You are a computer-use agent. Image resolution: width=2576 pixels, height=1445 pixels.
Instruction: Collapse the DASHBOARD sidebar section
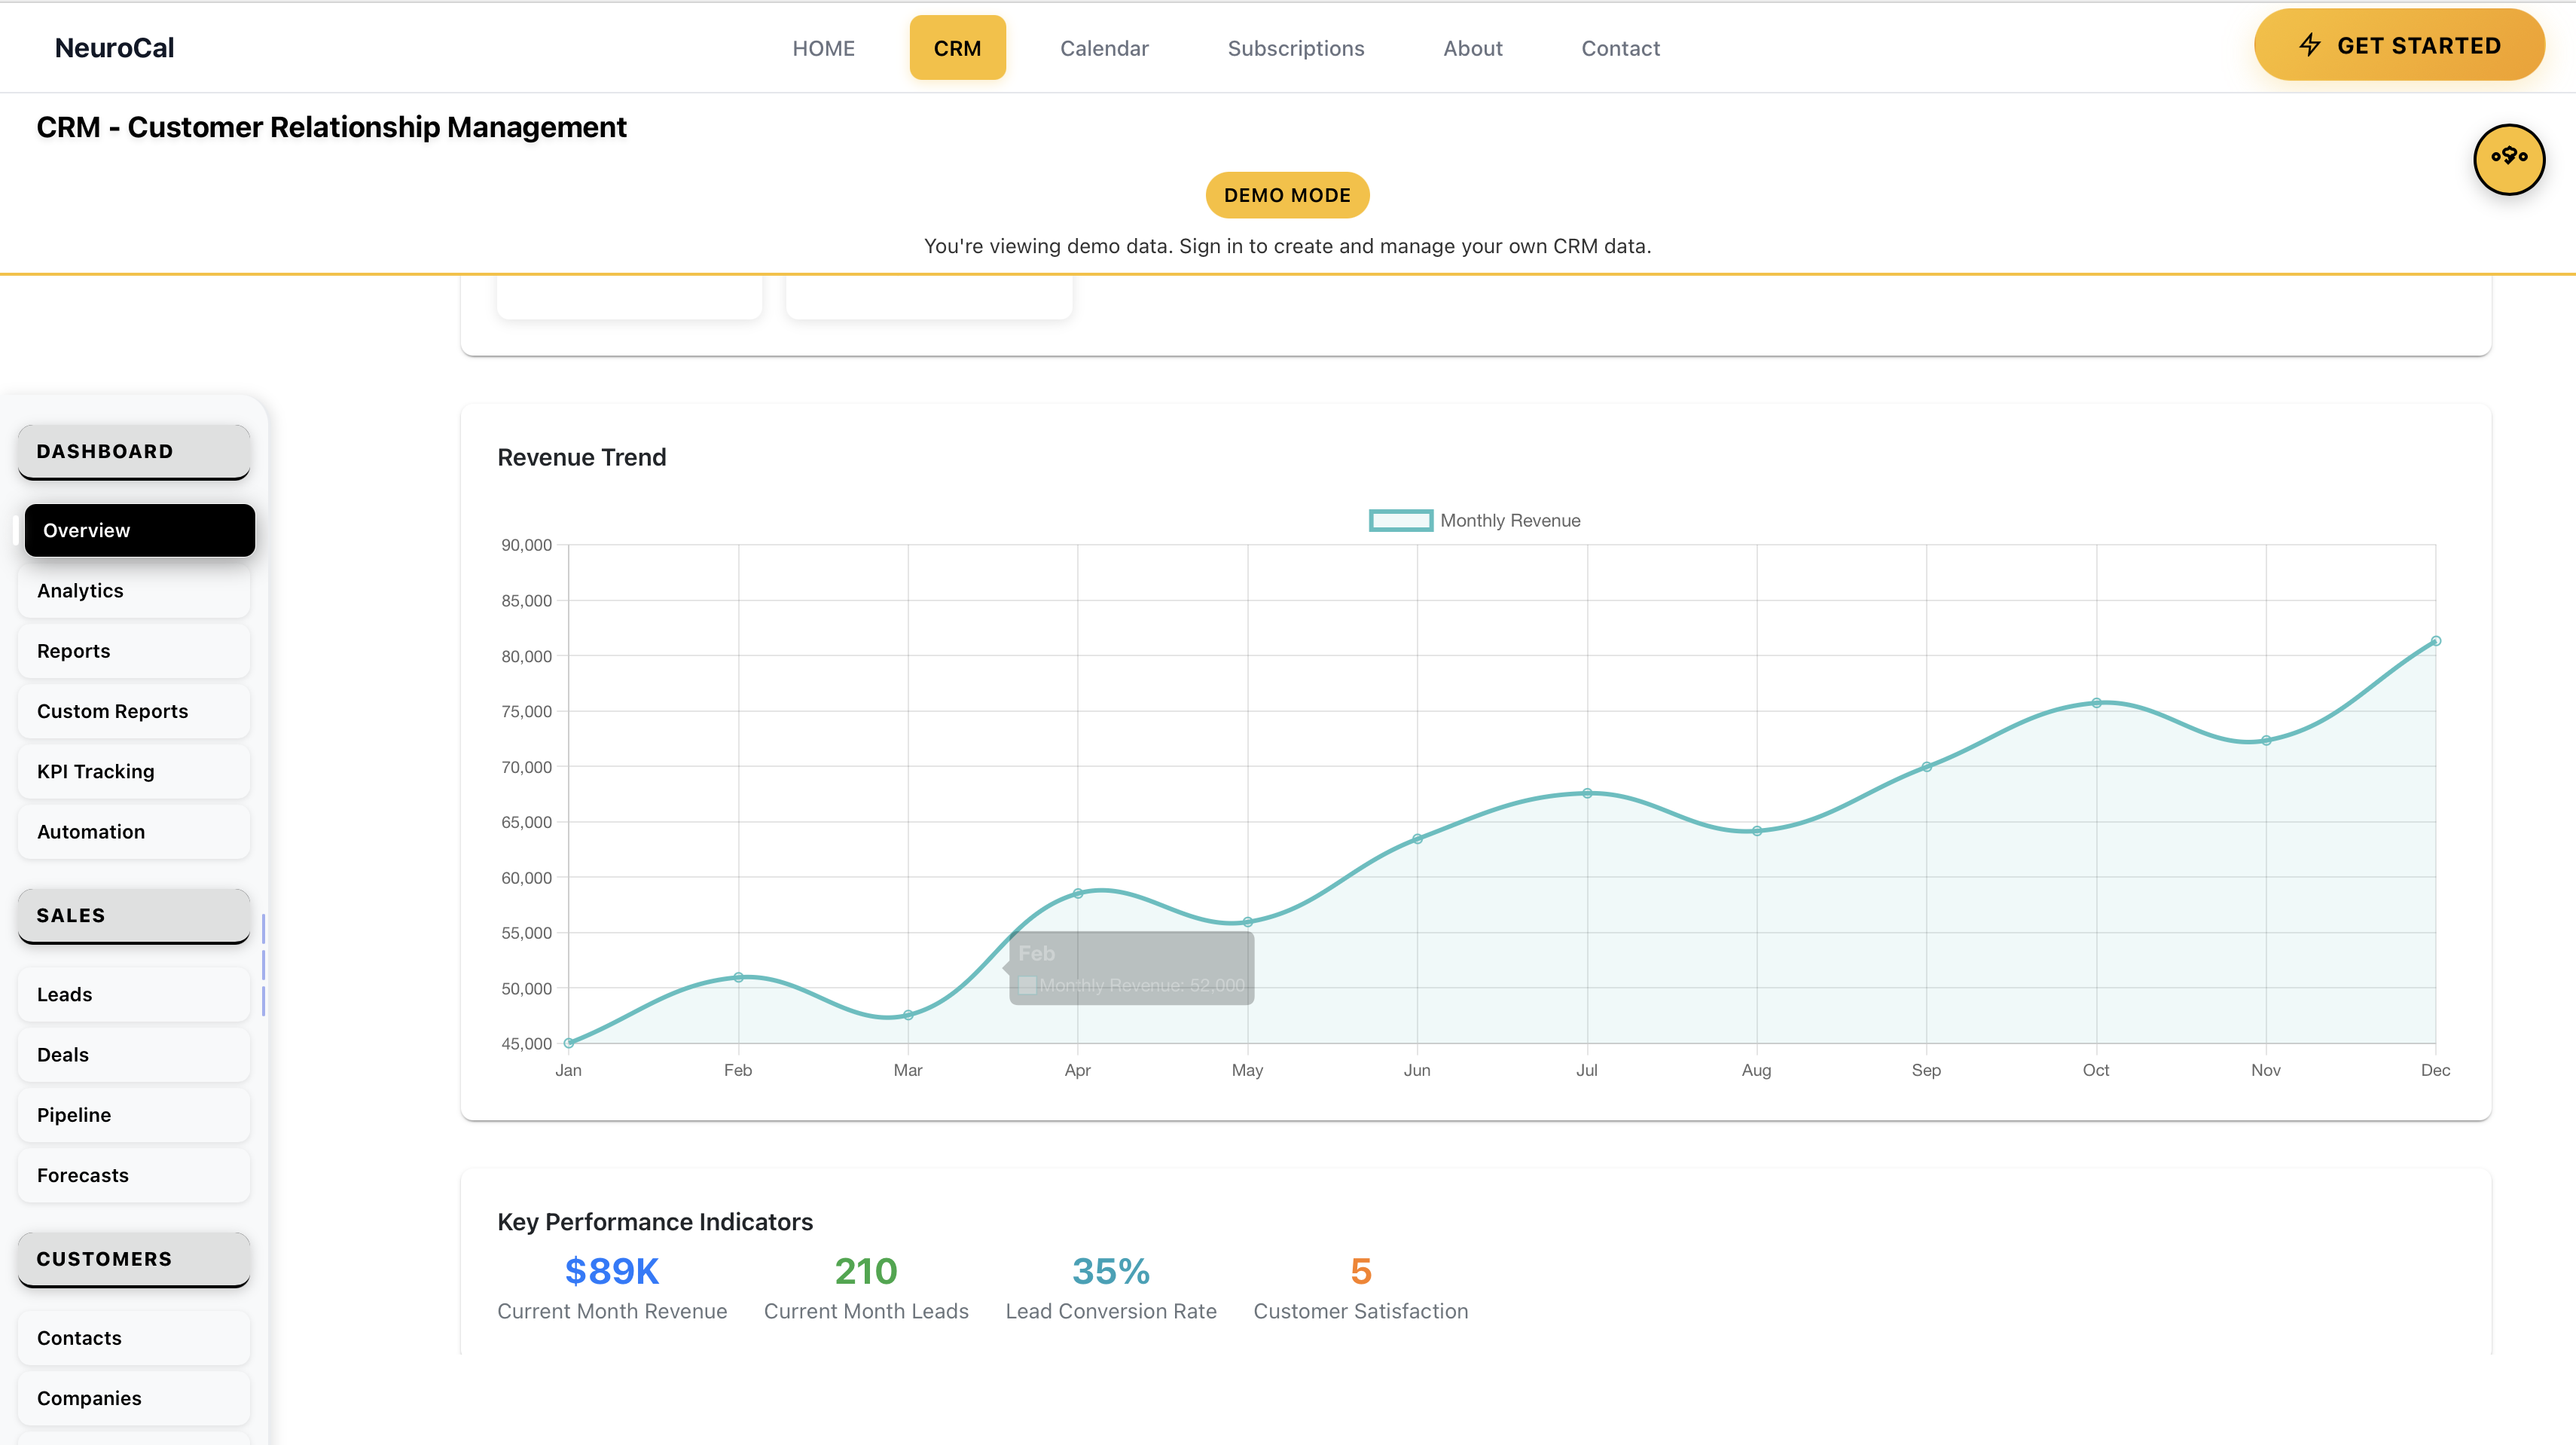(x=134, y=452)
